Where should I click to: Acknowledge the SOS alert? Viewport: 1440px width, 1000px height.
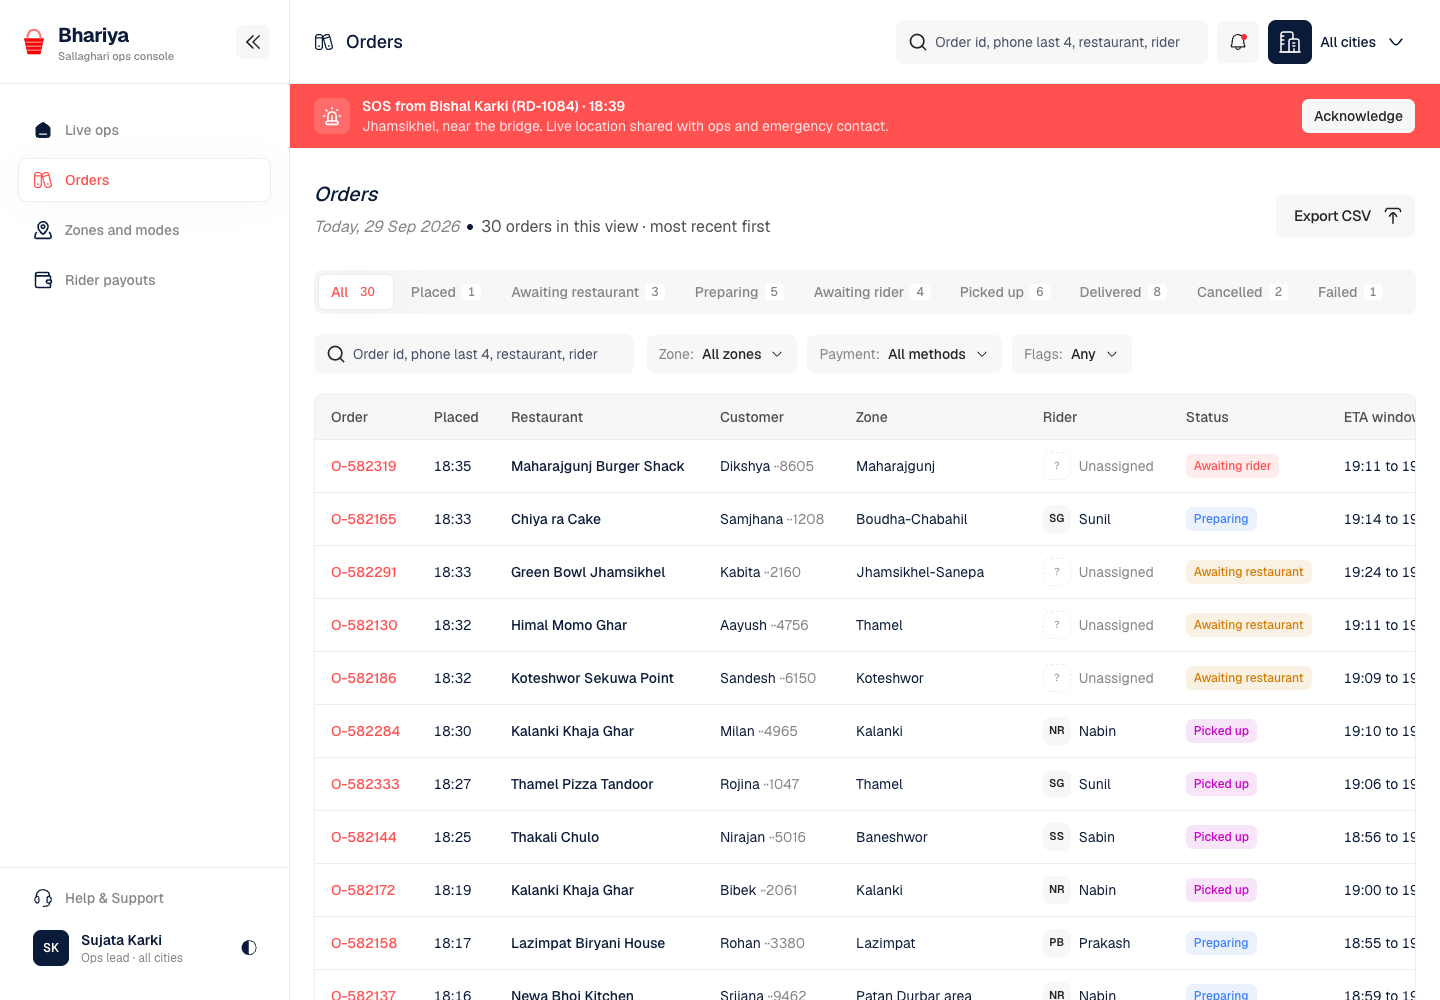pos(1358,116)
